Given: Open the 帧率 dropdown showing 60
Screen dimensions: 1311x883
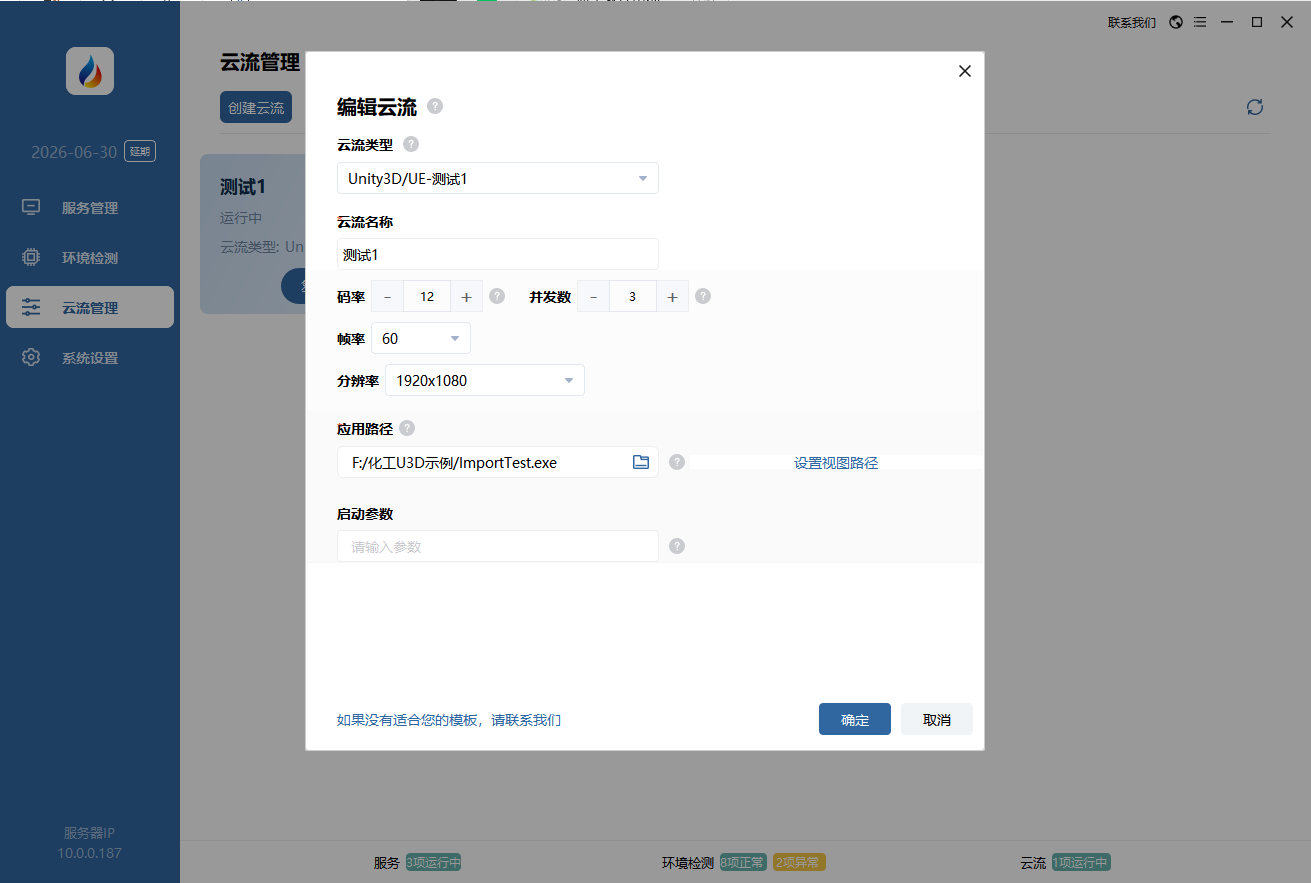Looking at the screenshot, I should 420,338.
